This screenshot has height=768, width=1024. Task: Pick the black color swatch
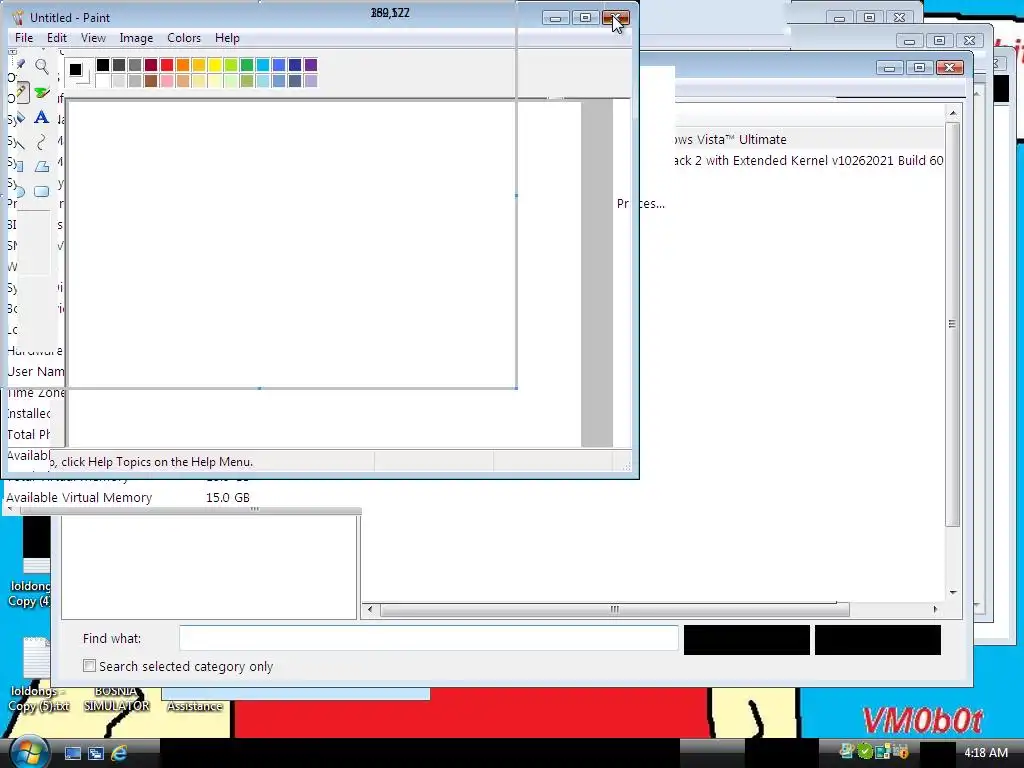pyautogui.click(x=103, y=65)
